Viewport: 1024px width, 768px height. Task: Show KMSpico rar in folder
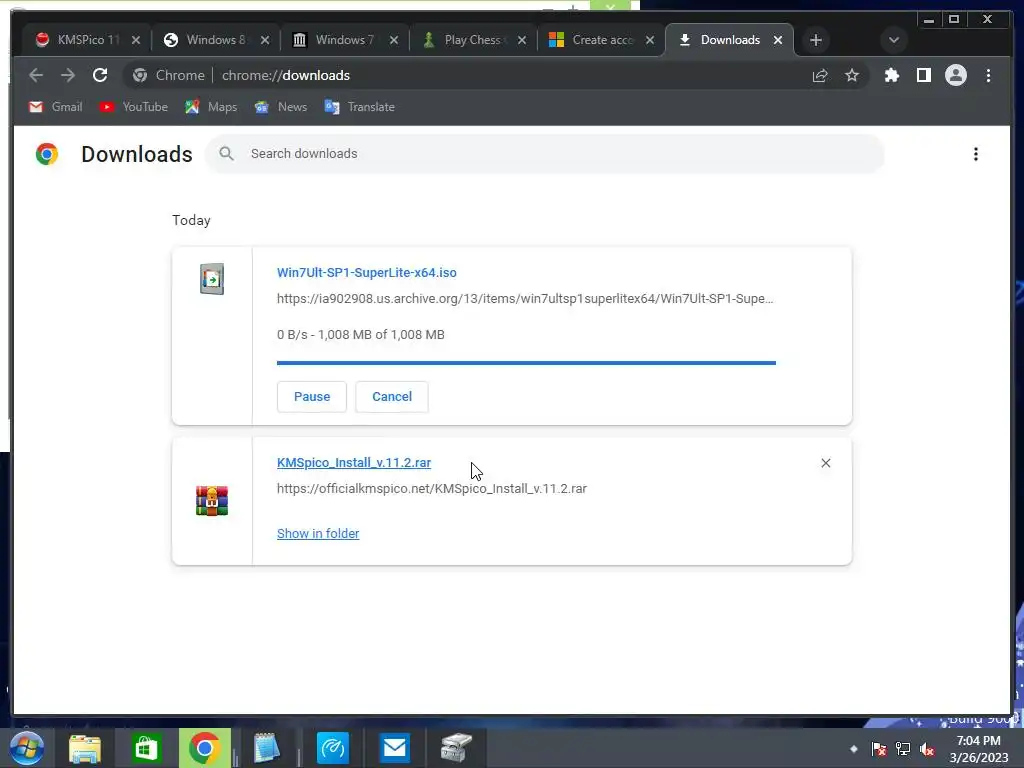(x=318, y=534)
